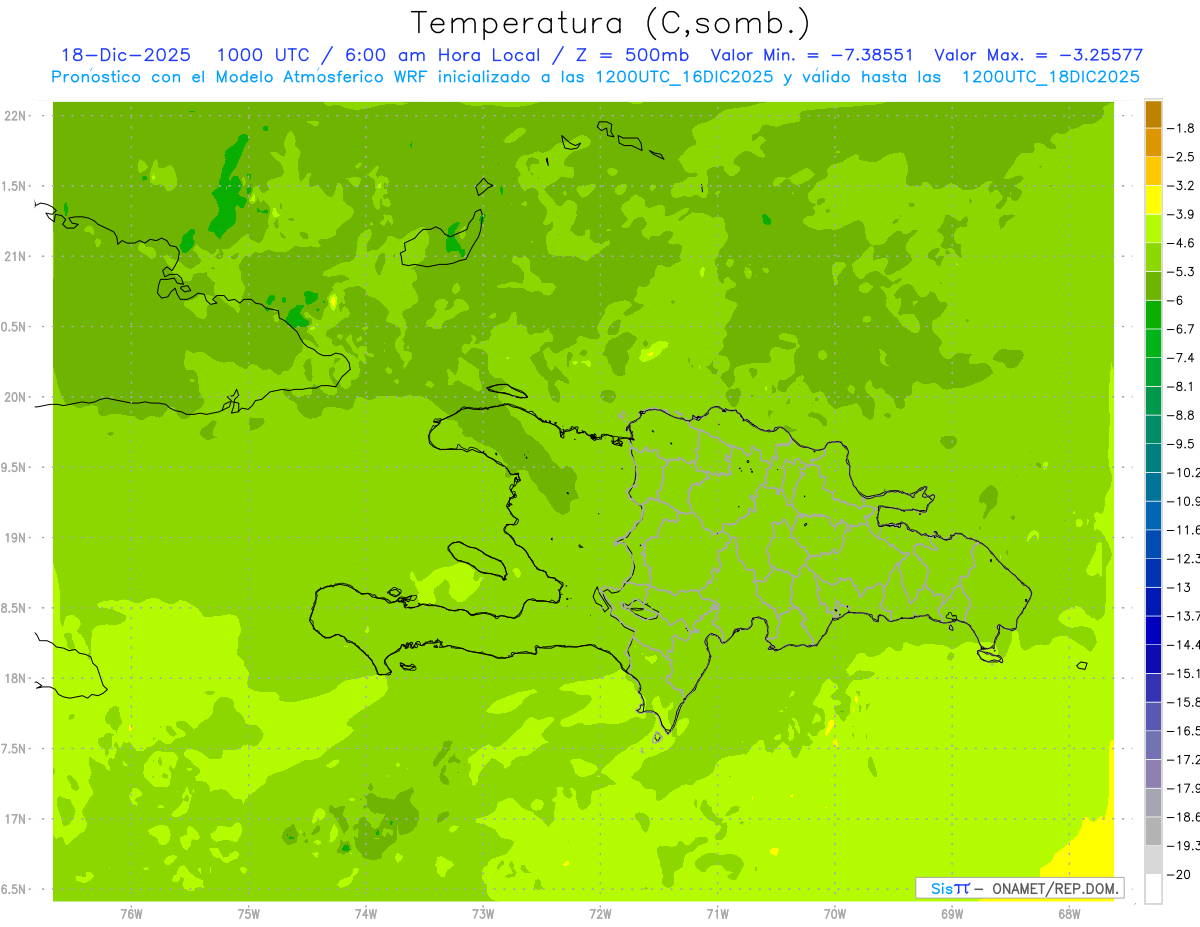The height and width of the screenshot is (927, 1200).
Task: Click the '-2.5' color scale label
Action: tap(1182, 157)
